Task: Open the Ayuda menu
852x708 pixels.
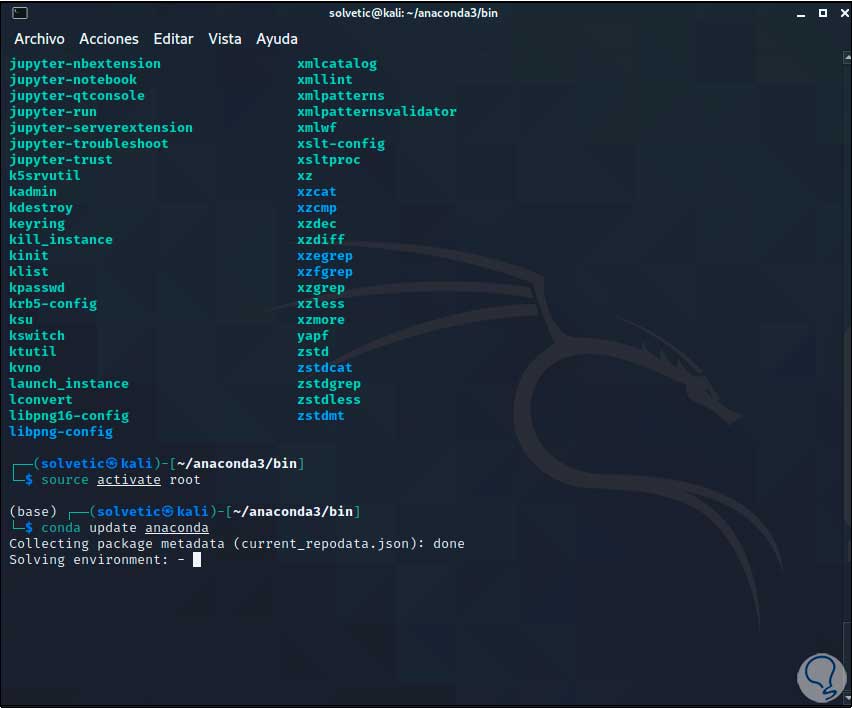Action: 277,39
